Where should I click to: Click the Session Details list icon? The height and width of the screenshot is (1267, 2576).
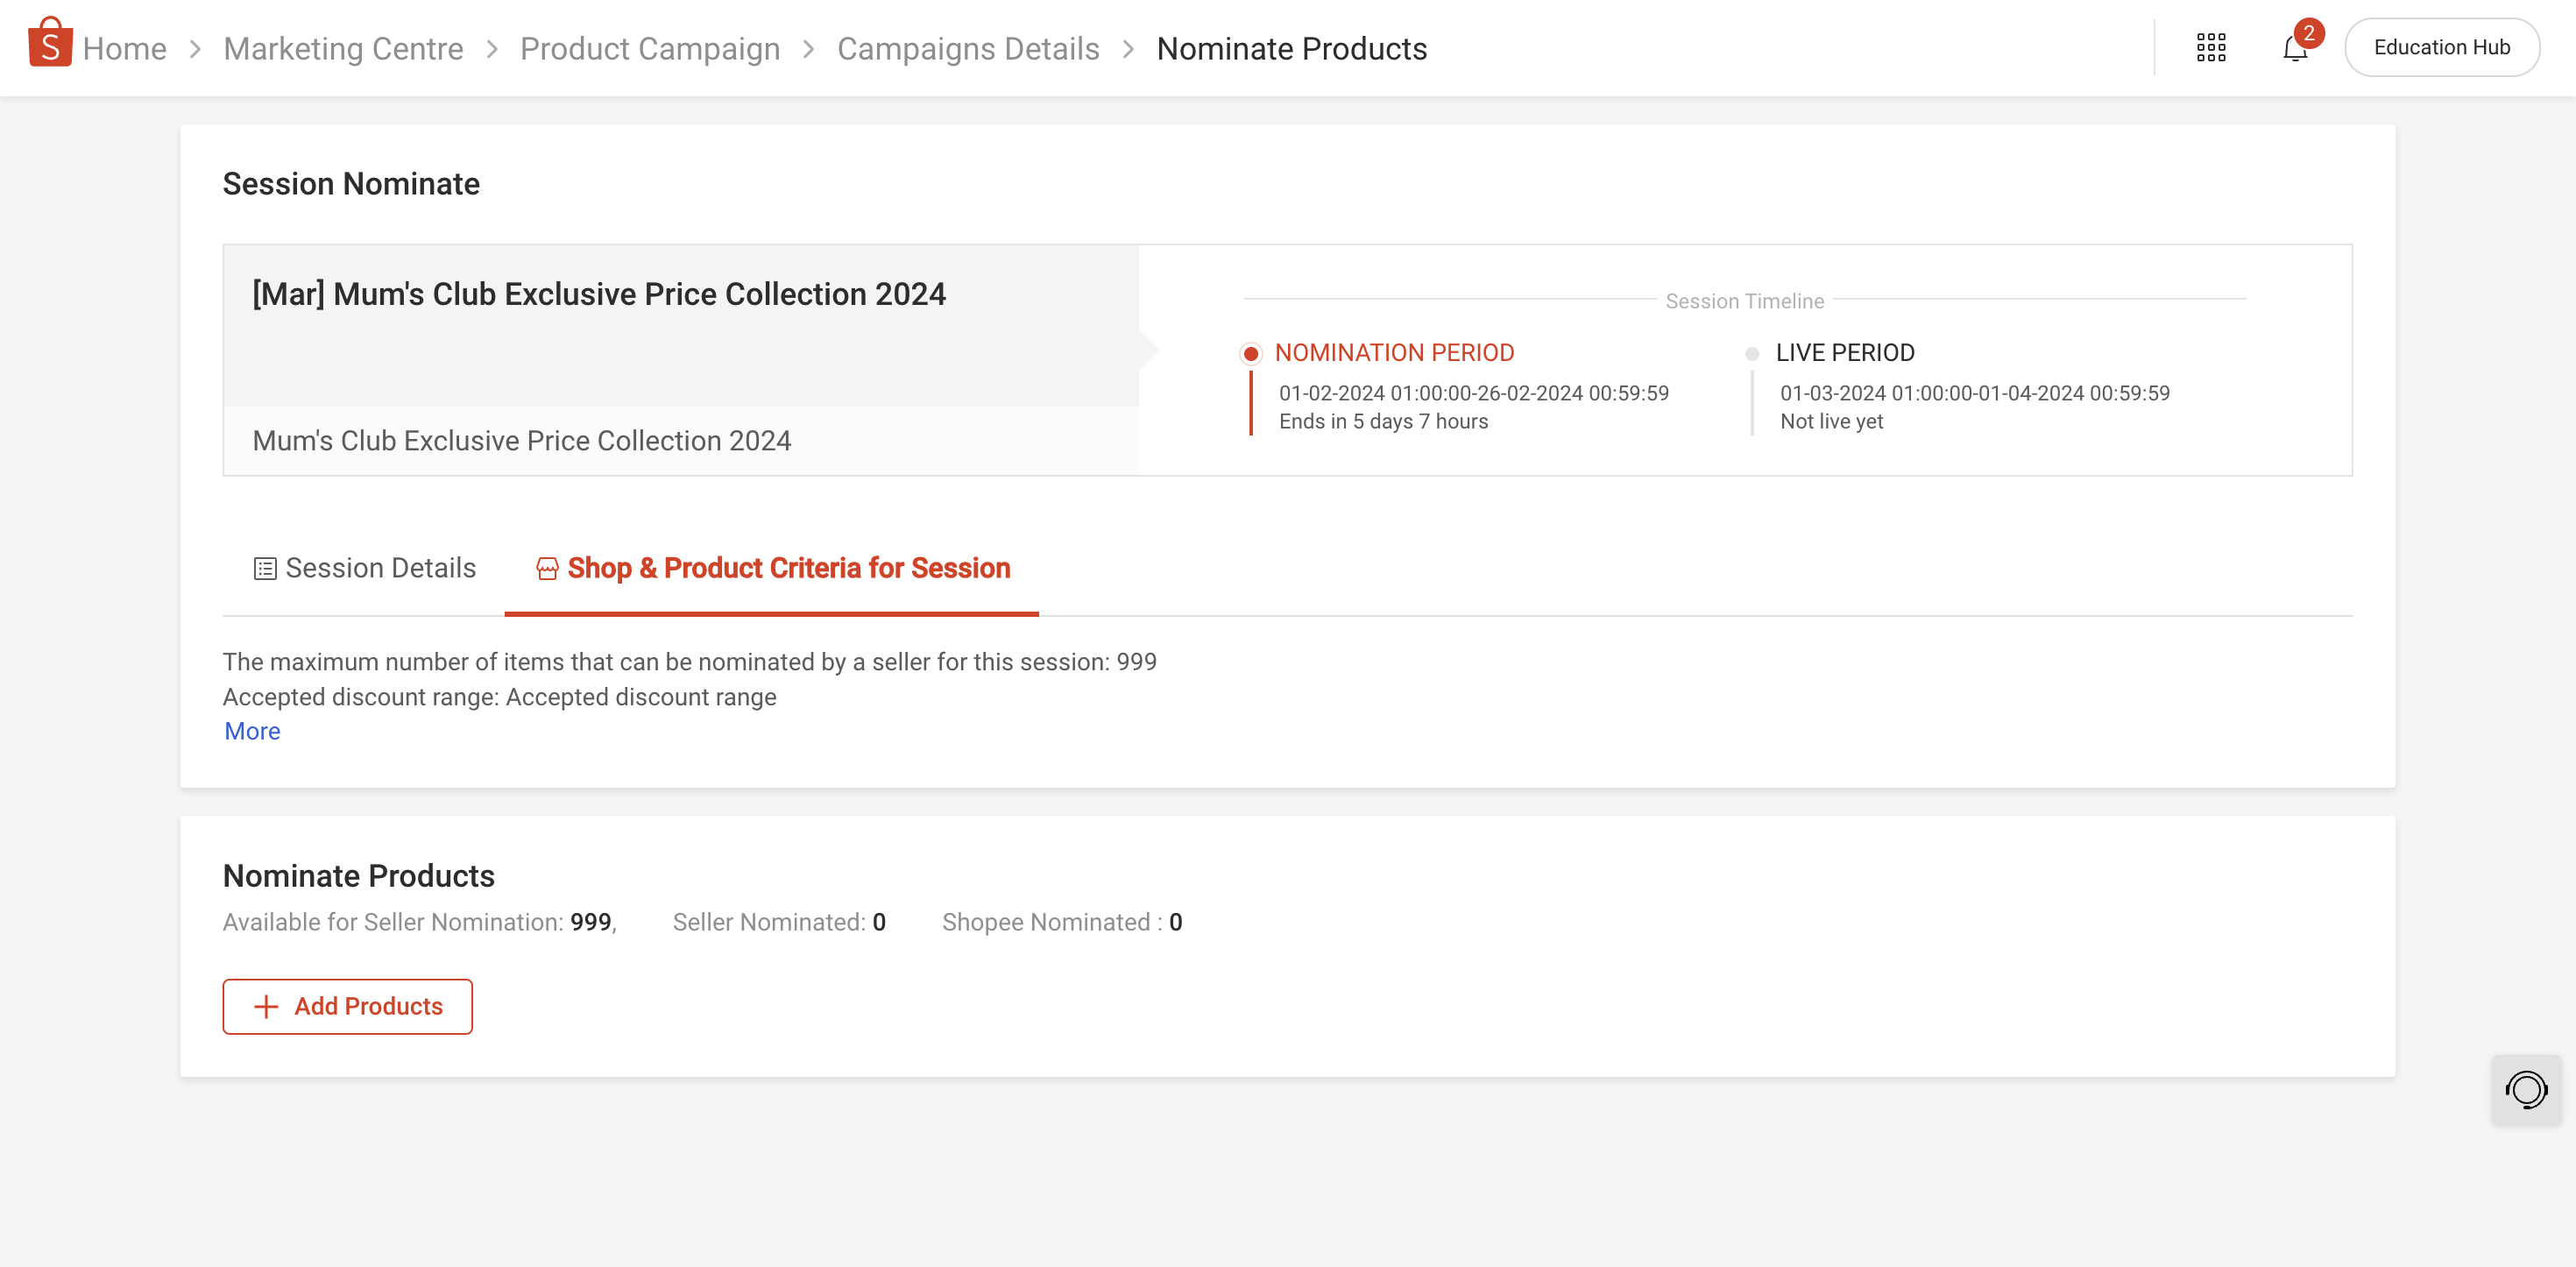tap(264, 569)
